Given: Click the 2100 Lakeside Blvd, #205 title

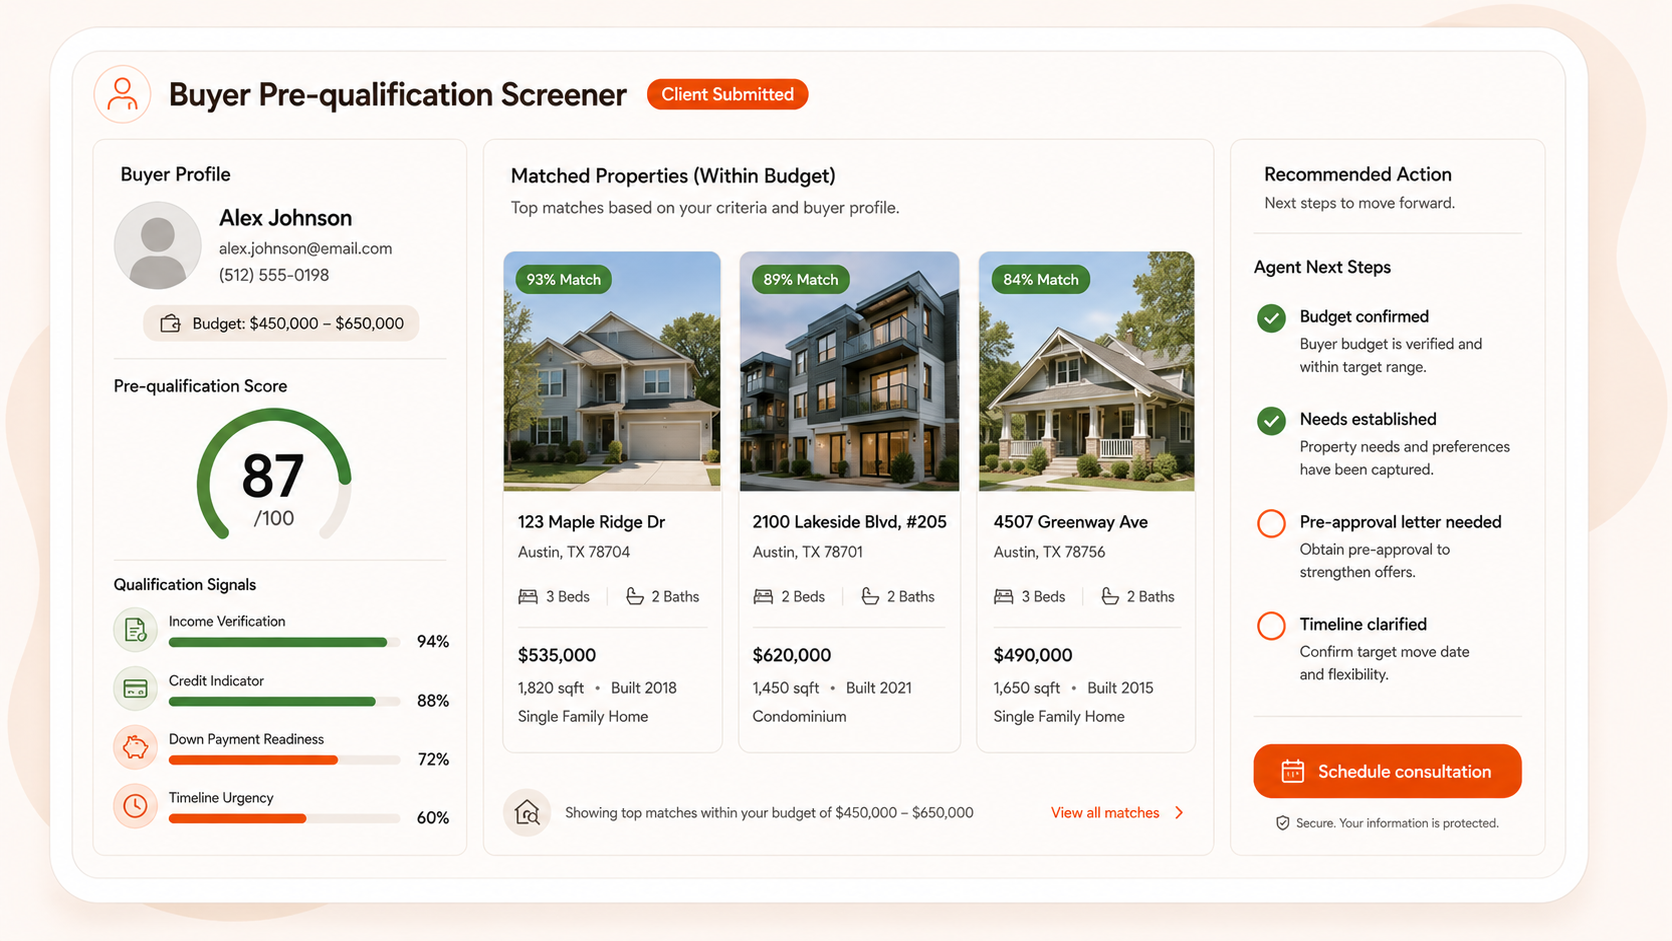Looking at the screenshot, I should [849, 522].
